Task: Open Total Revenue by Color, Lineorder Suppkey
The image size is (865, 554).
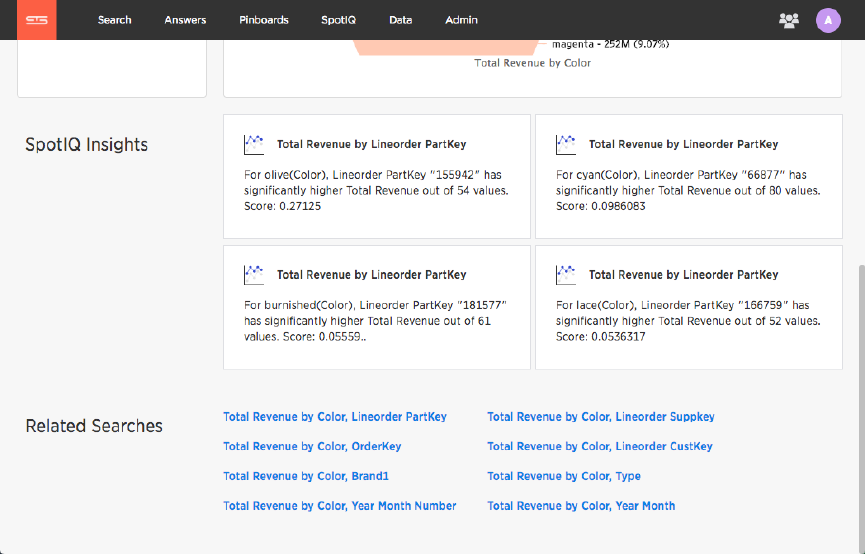Action: pos(601,417)
